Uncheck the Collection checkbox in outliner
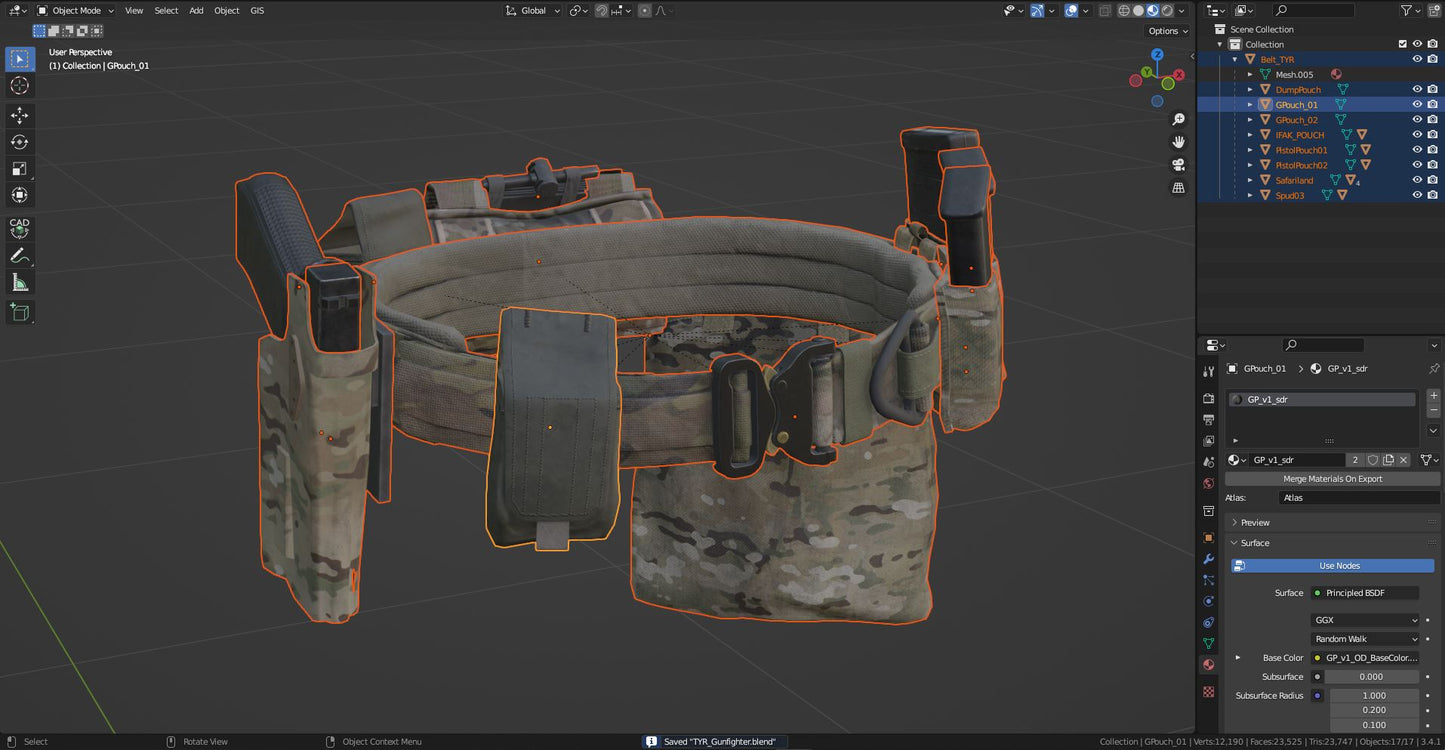This screenshot has height=750, width=1445. coord(1402,43)
